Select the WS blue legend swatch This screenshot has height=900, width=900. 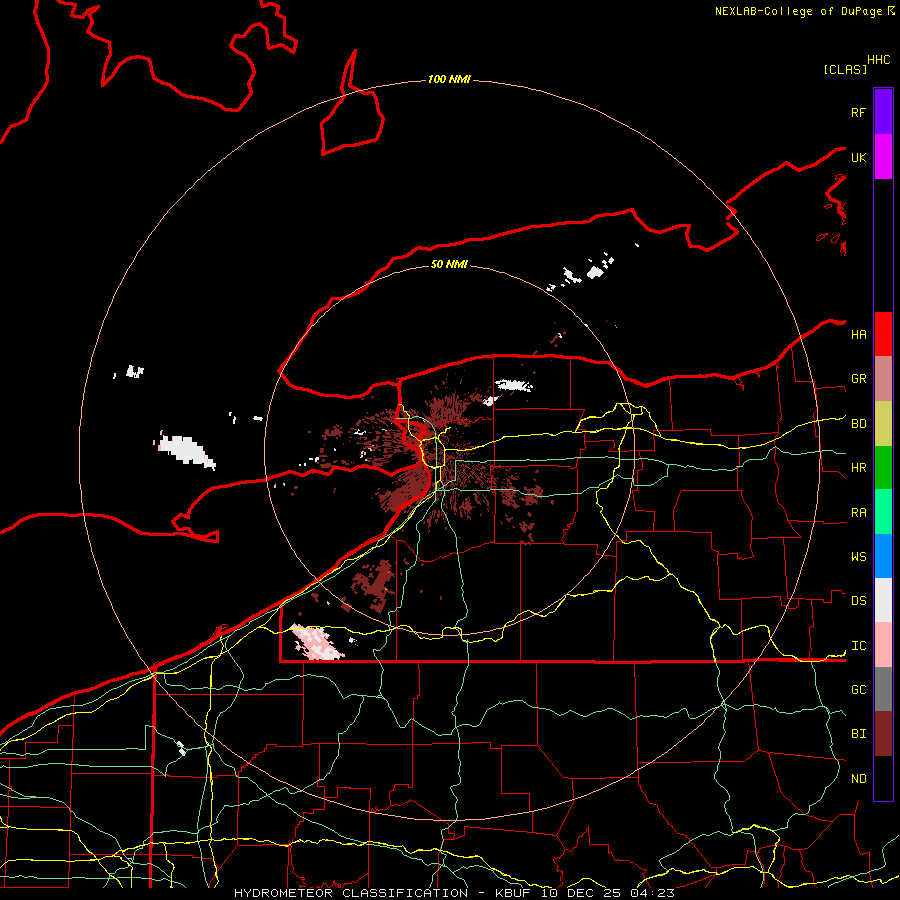[x=883, y=556]
